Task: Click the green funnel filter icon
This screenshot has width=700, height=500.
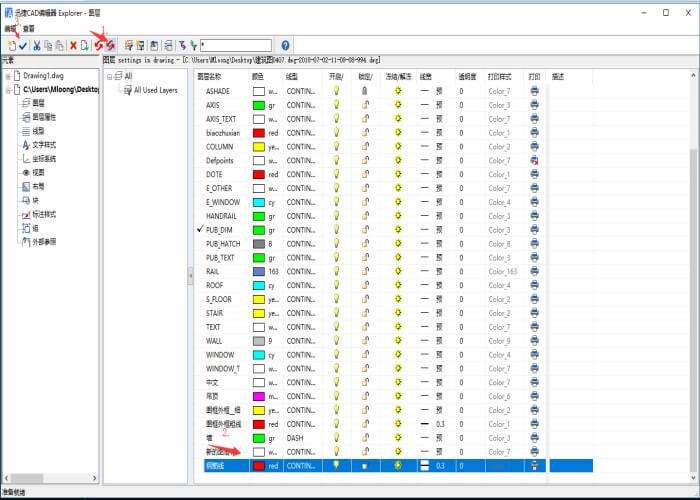Action: (193, 45)
